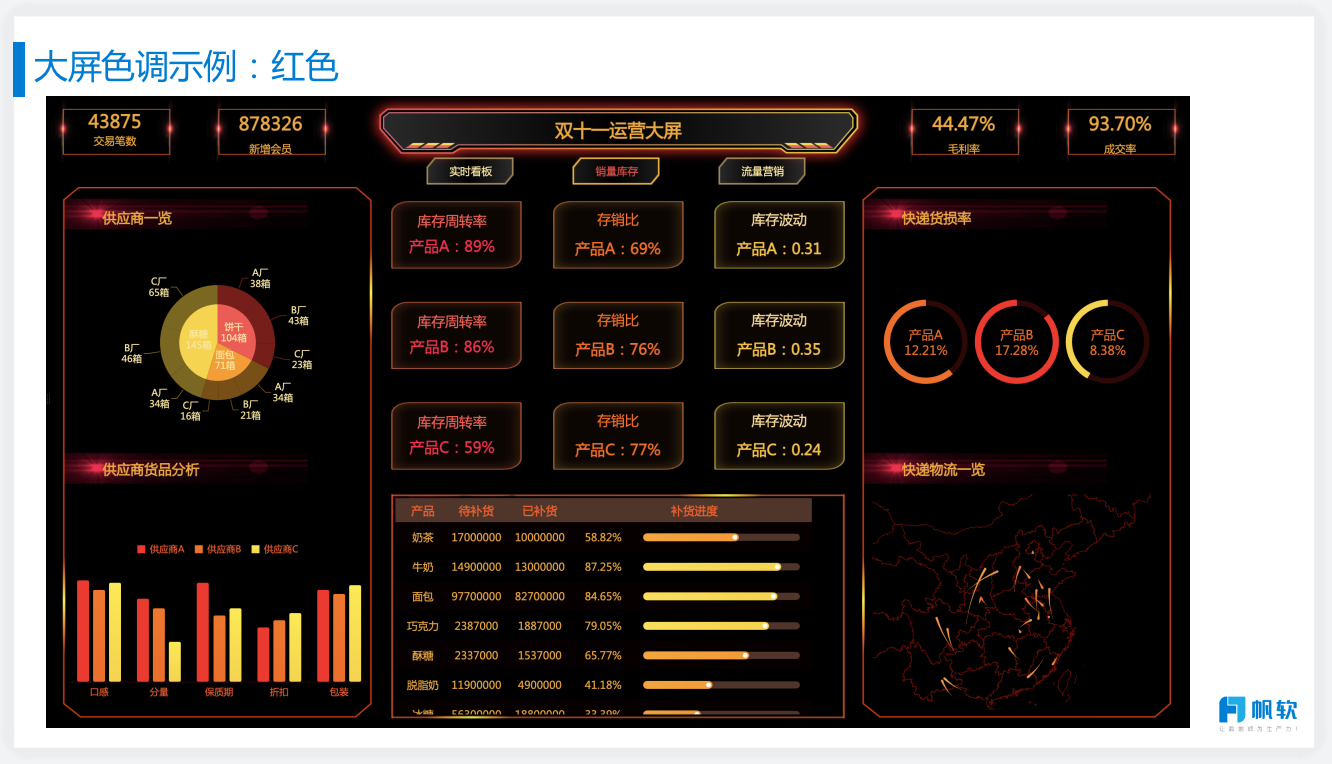This screenshot has width=1332, height=764.
Task: Select the 1537000 replenished value for 酥糖
Action: click(x=539, y=655)
